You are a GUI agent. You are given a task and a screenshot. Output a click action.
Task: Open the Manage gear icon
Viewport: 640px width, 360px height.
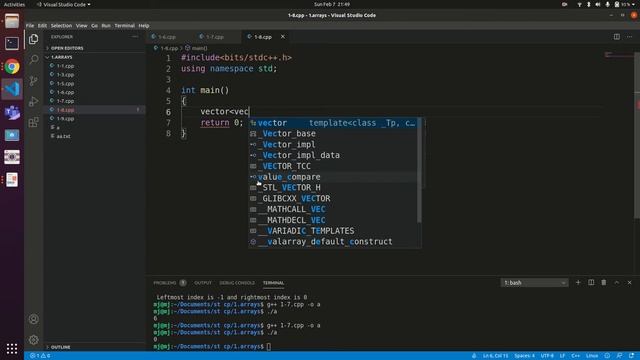[33, 339]
